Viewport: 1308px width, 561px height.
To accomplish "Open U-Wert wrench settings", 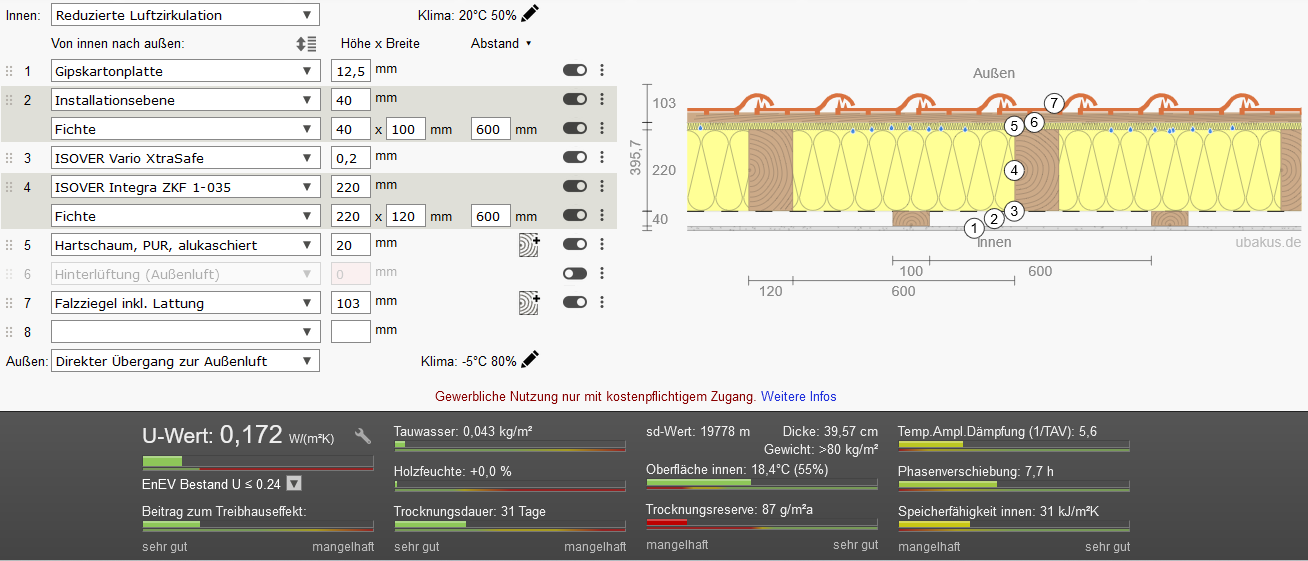I will 363,436.
